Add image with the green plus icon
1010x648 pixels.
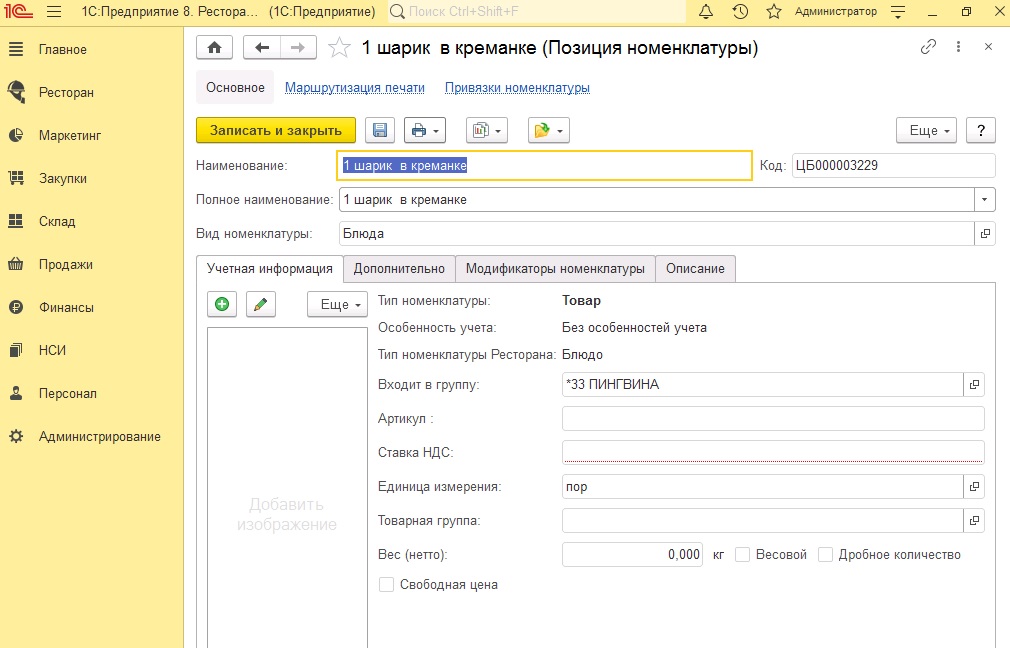click(x=222, y=304)
